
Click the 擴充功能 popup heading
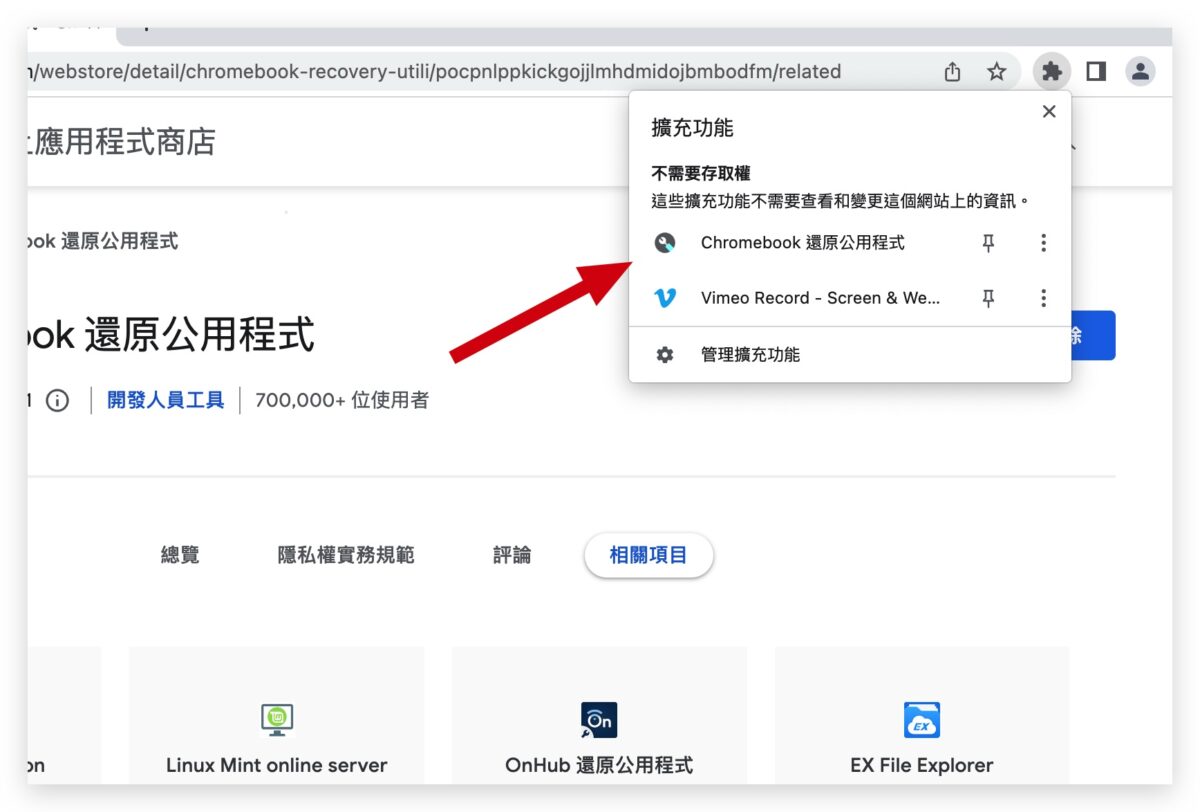coord(692,128)
